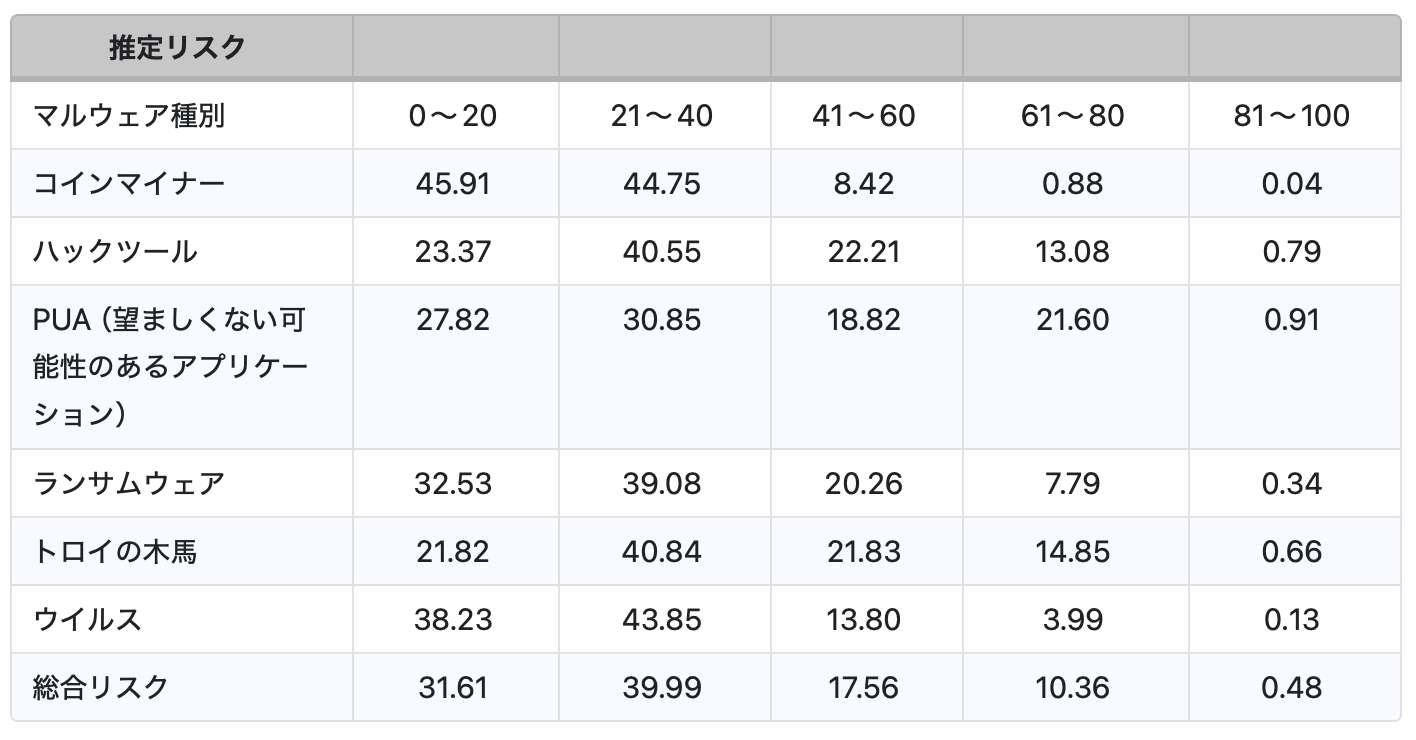
Task: Click the 推定リスク column header
Action: (x=177, y=47)
